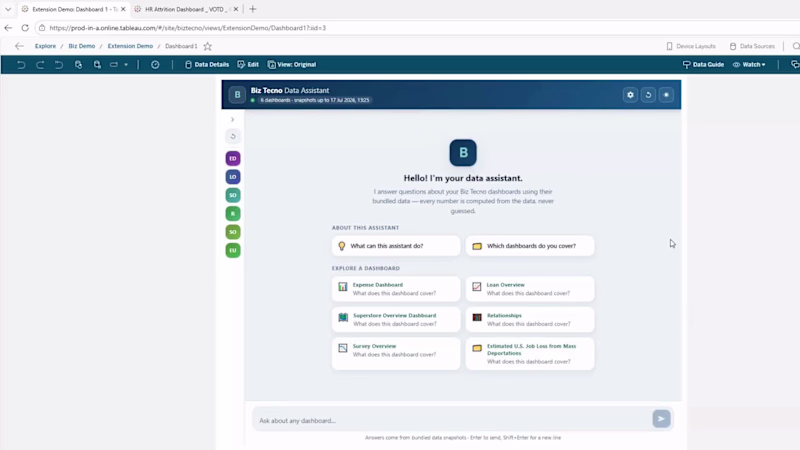Open the Loan Overview card
Viewport: 800px width, 450px height.
tap(530, 289)
